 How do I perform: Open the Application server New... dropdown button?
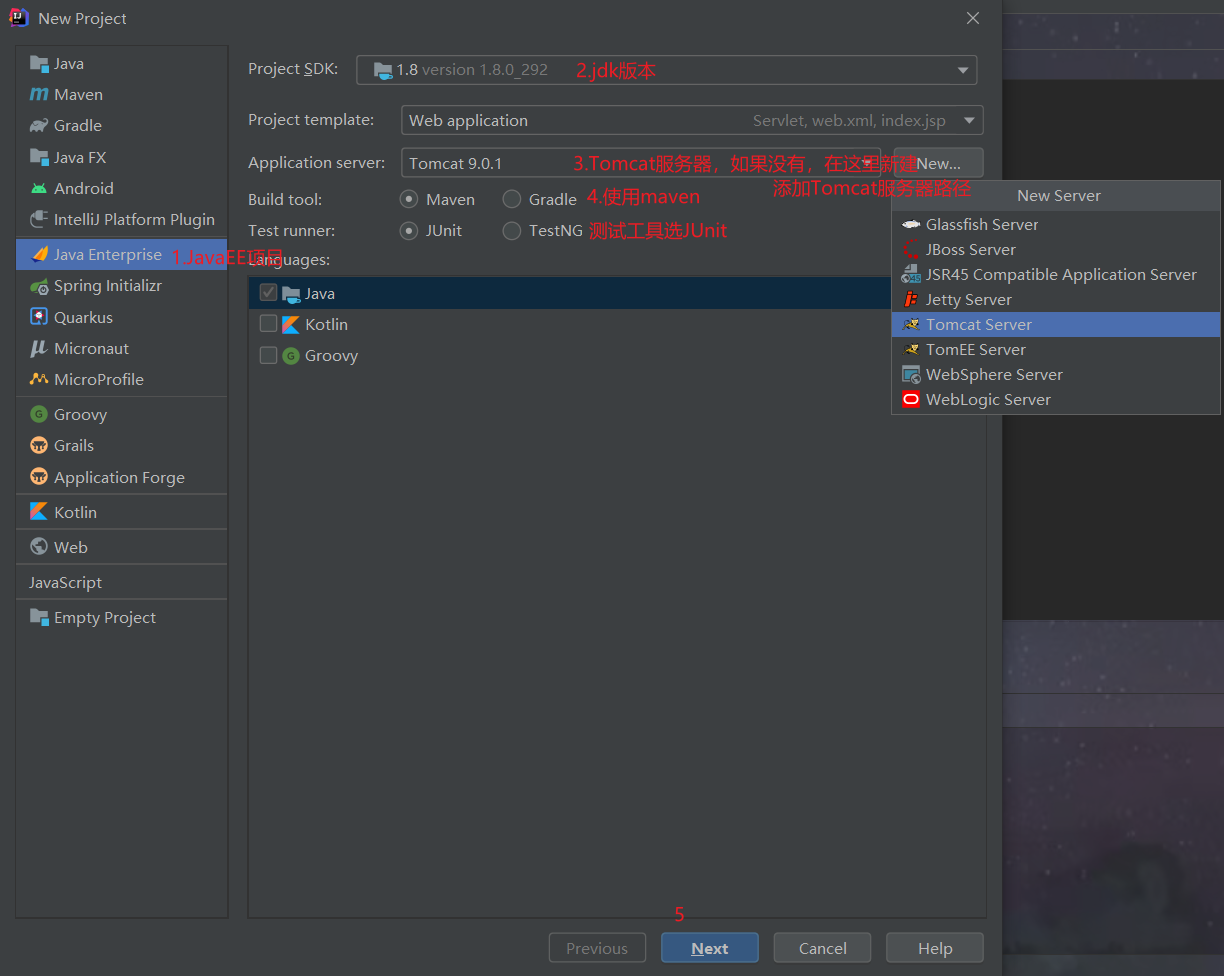(x=940, y=162)
